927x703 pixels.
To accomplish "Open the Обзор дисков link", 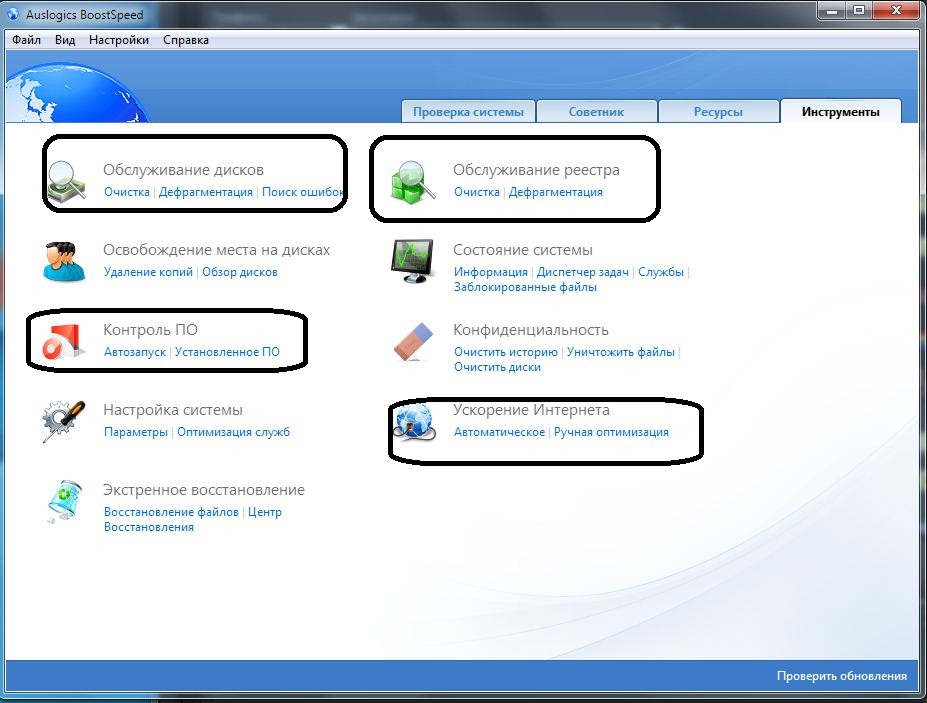I will coord(240,272).
